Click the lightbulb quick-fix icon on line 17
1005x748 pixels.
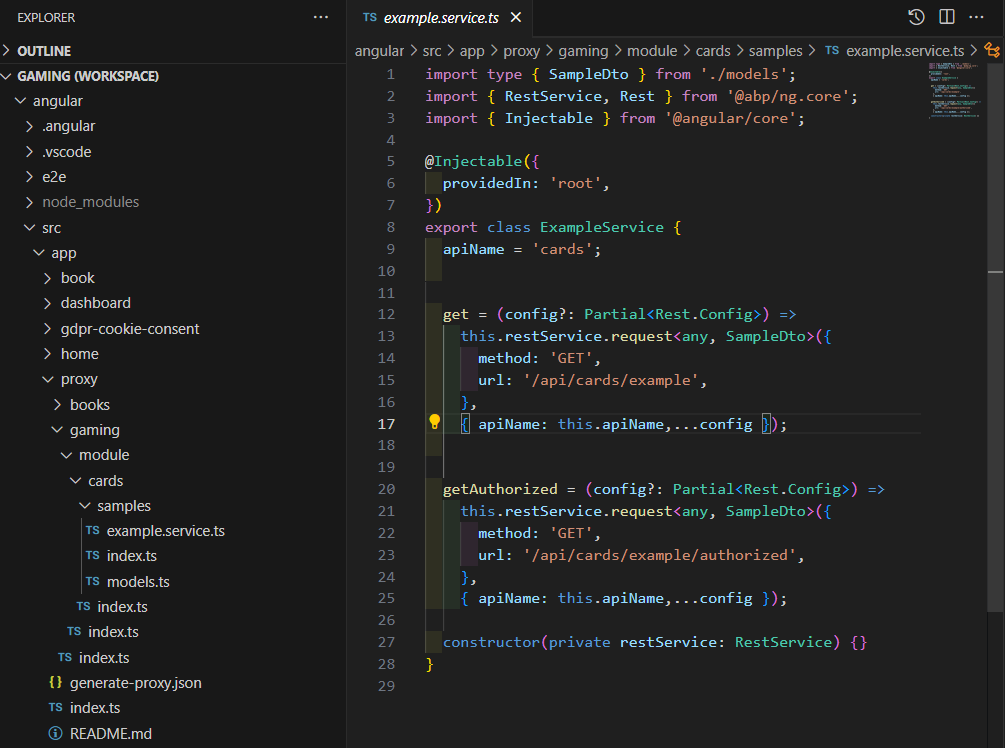tap(434, 423)
